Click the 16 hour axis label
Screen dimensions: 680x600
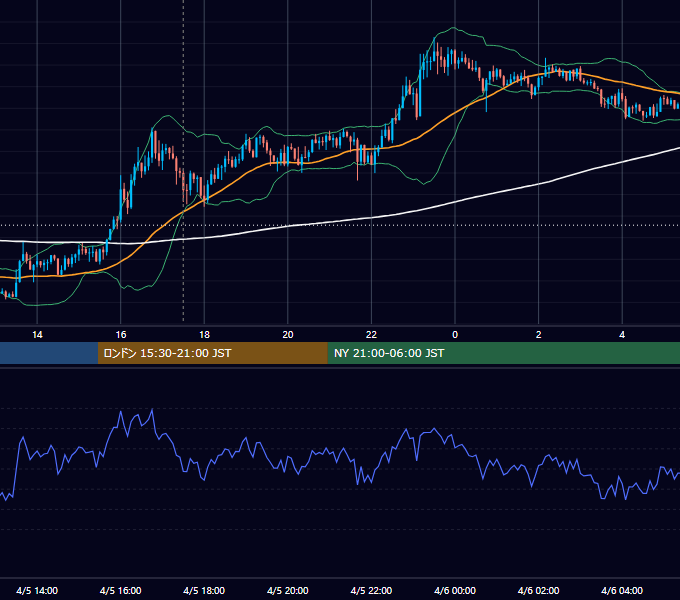tap(121, 335)
